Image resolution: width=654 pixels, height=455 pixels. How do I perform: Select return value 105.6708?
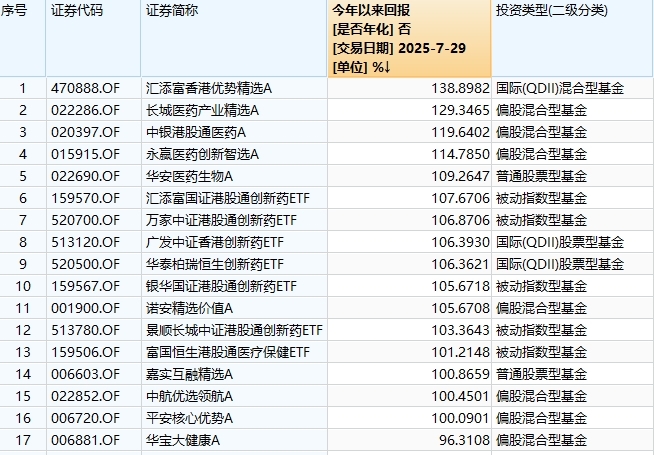(460, 309)
